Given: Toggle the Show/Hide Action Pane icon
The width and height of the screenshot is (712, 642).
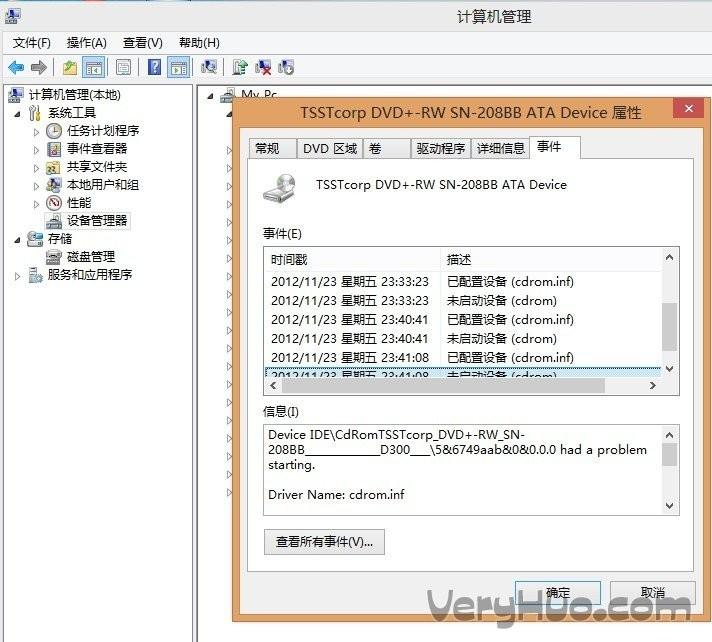Looking at the screenshot, I should [x=178, y=68].
